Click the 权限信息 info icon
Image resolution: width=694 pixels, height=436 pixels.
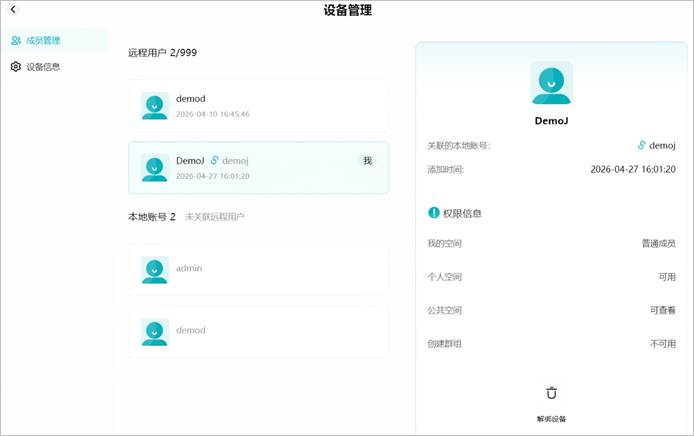click(x=434, y=213)
